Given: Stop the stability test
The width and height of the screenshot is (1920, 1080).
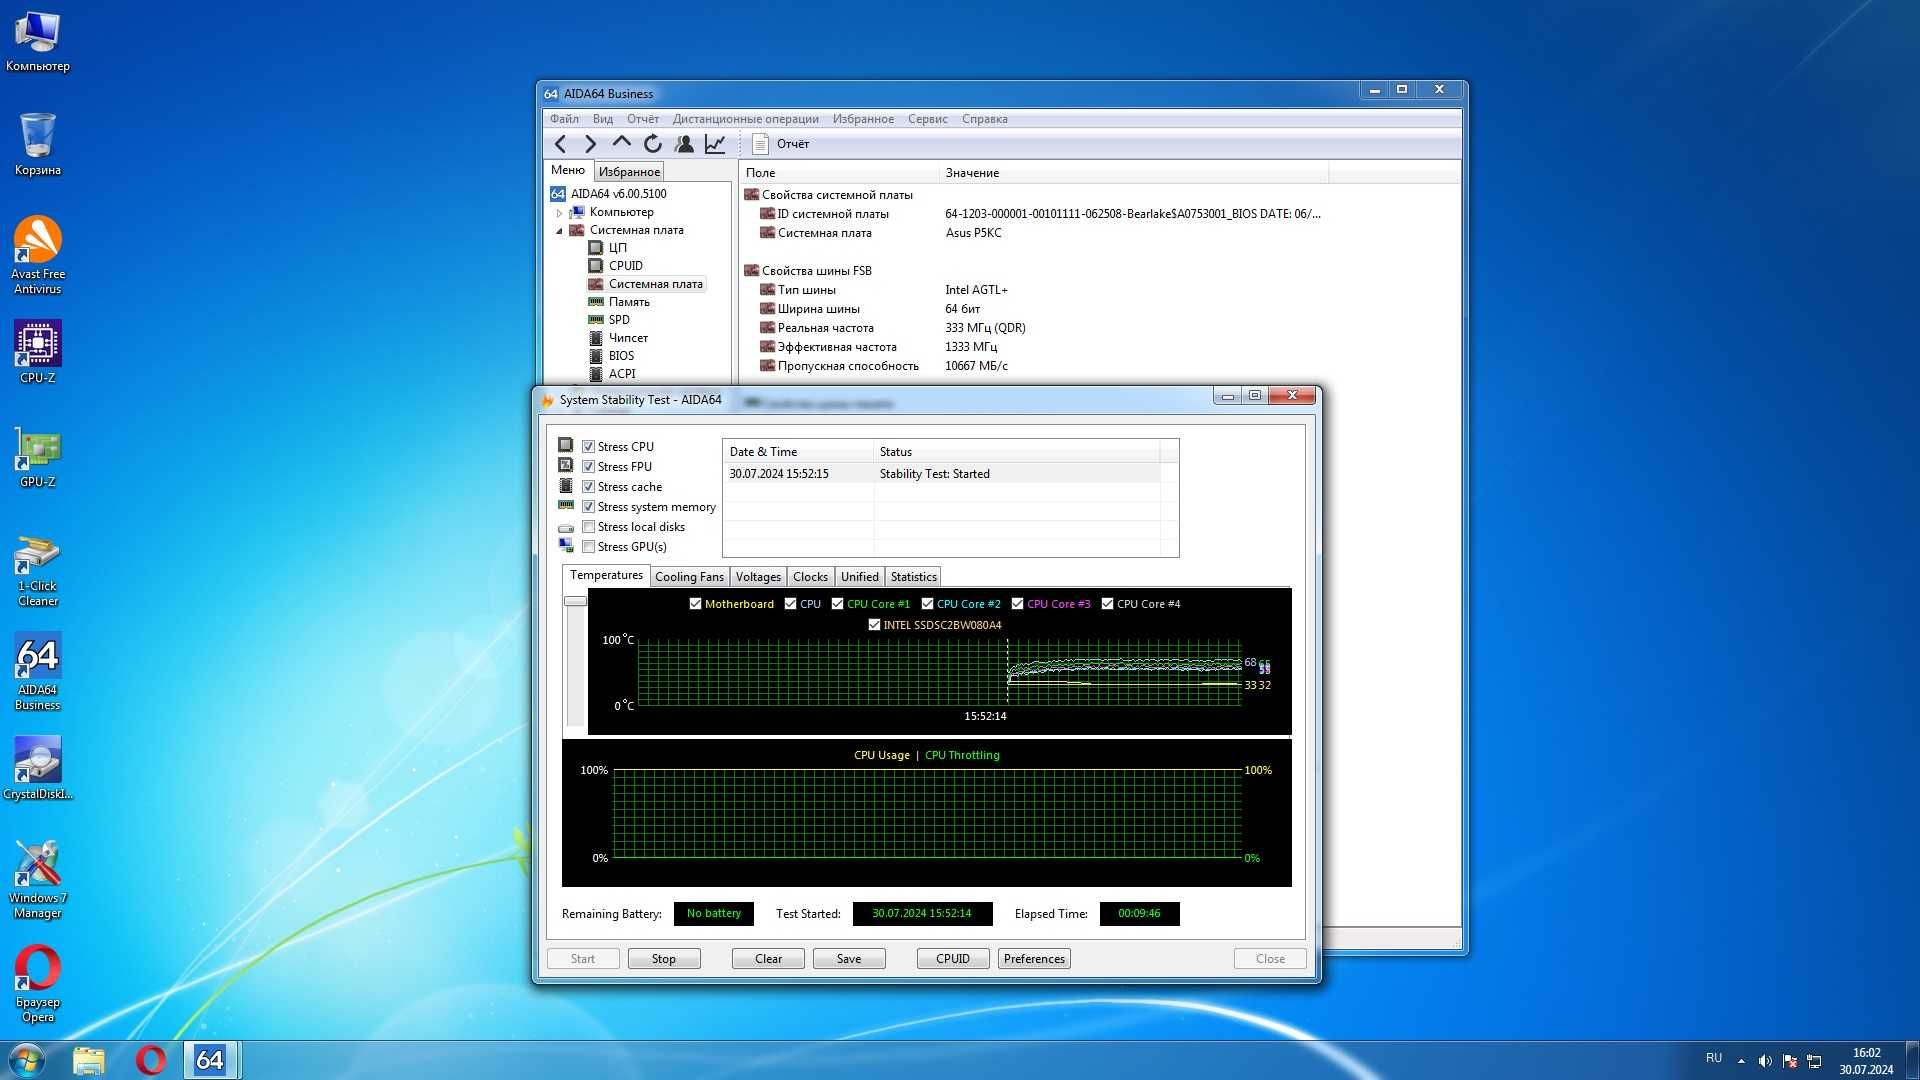Looking at the screenshot, I should pos(664,959).
